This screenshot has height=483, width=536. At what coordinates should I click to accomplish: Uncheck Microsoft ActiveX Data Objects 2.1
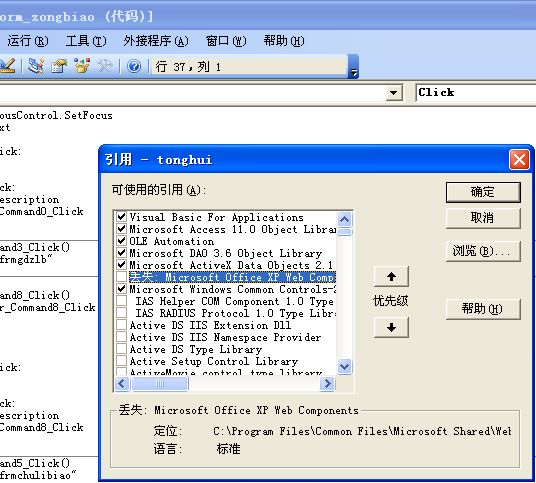point(121,265)
